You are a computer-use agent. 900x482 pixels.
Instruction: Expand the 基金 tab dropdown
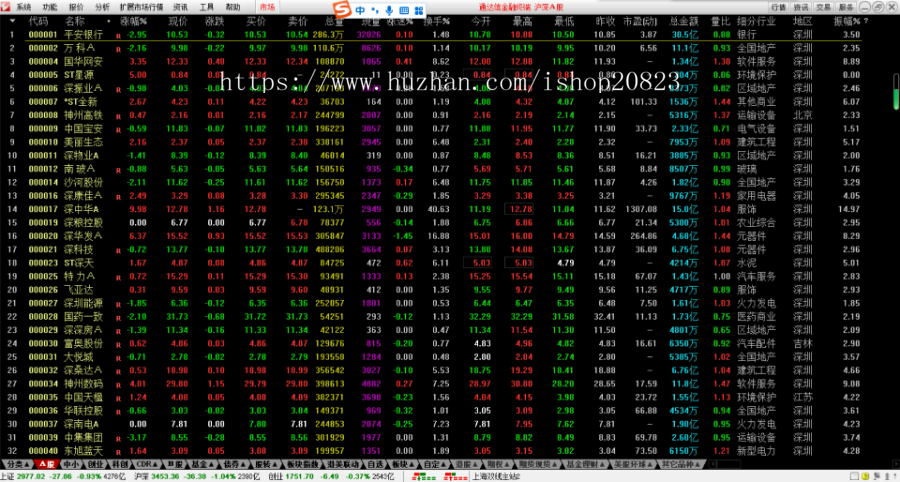pos(212,464)
